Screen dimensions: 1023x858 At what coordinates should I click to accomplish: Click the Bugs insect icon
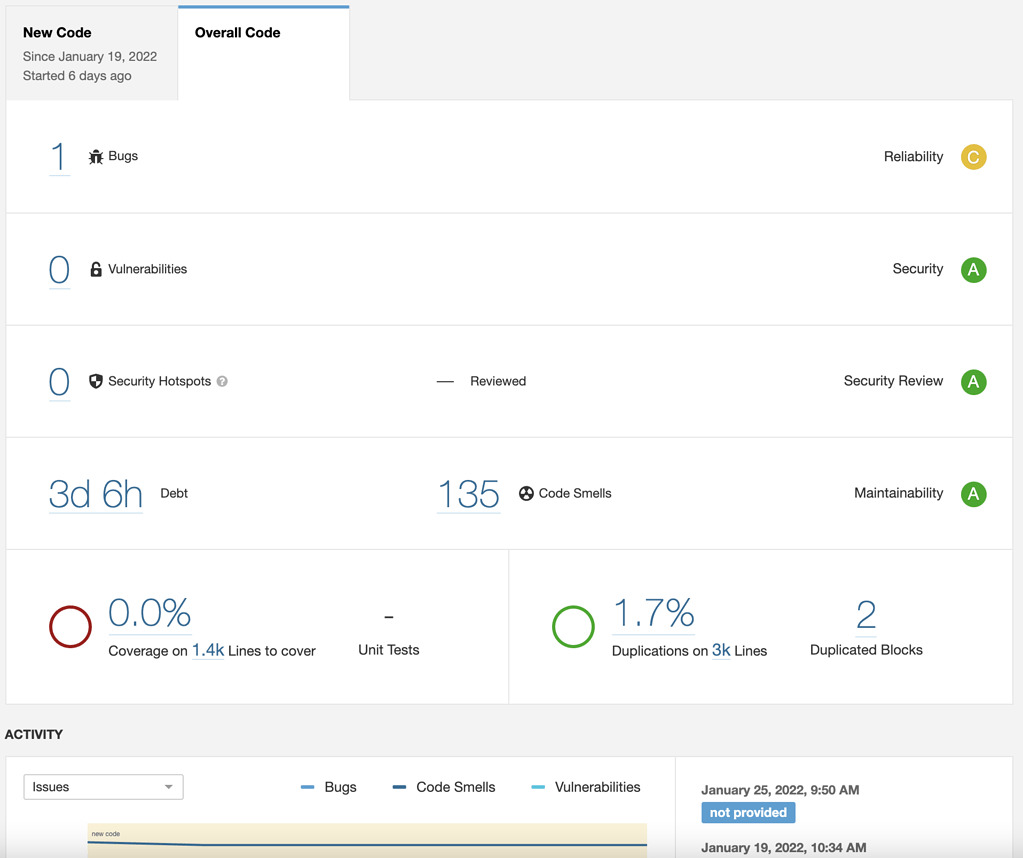coord(96,157)
